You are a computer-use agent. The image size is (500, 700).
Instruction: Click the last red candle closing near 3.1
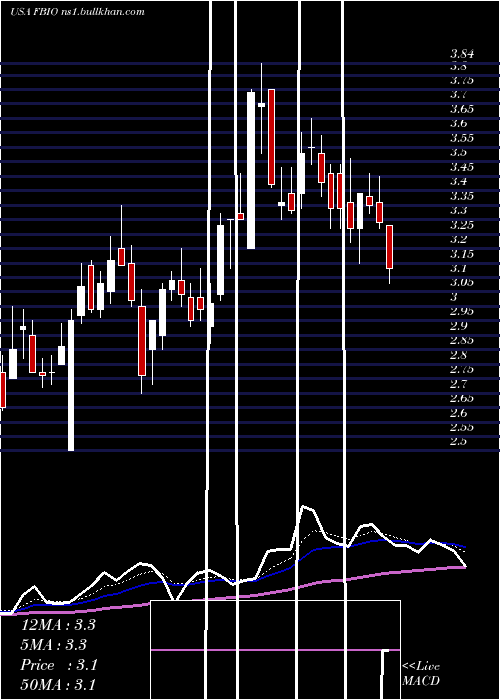click(x=390, y=247)
